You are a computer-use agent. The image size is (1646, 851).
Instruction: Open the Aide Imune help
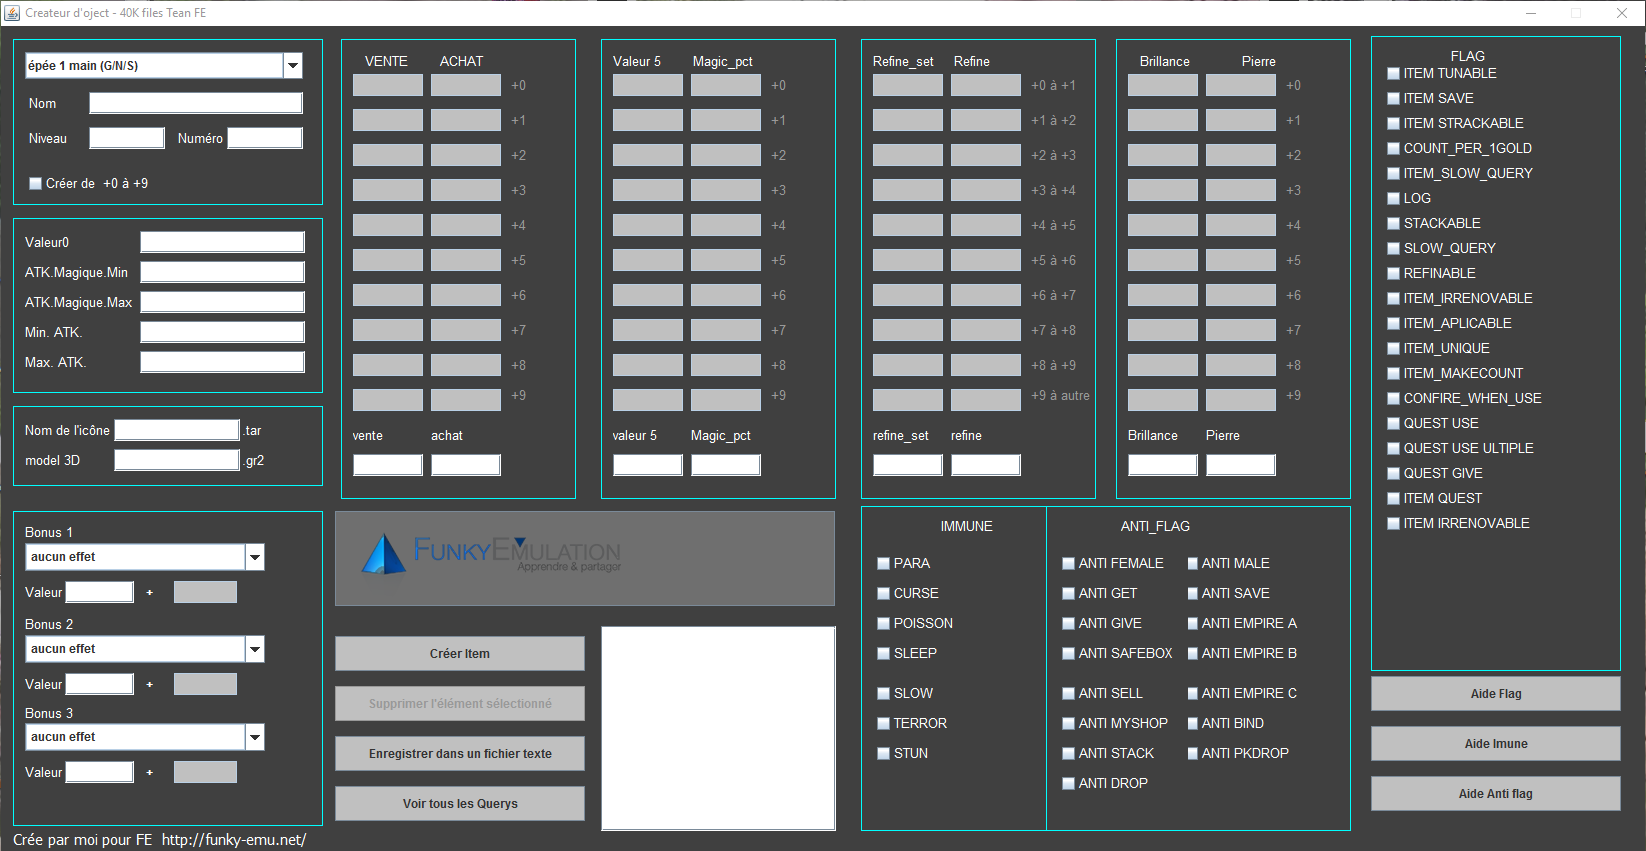click(1496, 744)
